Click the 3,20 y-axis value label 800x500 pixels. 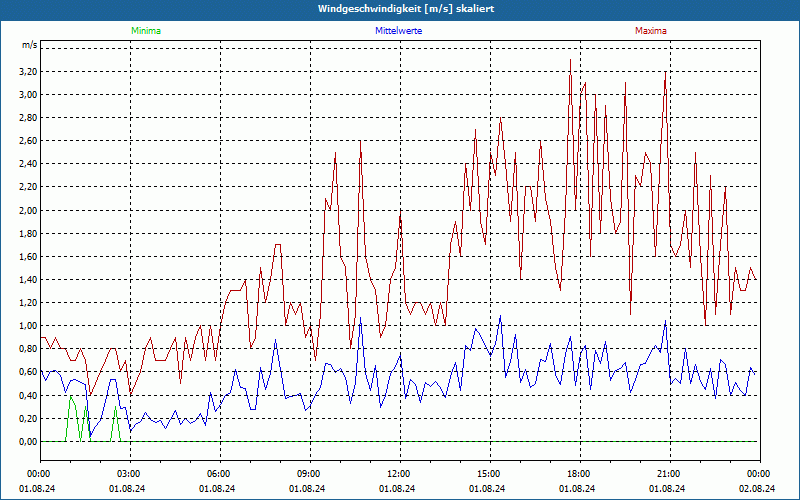pyautogui.click(x=28, y=71)
